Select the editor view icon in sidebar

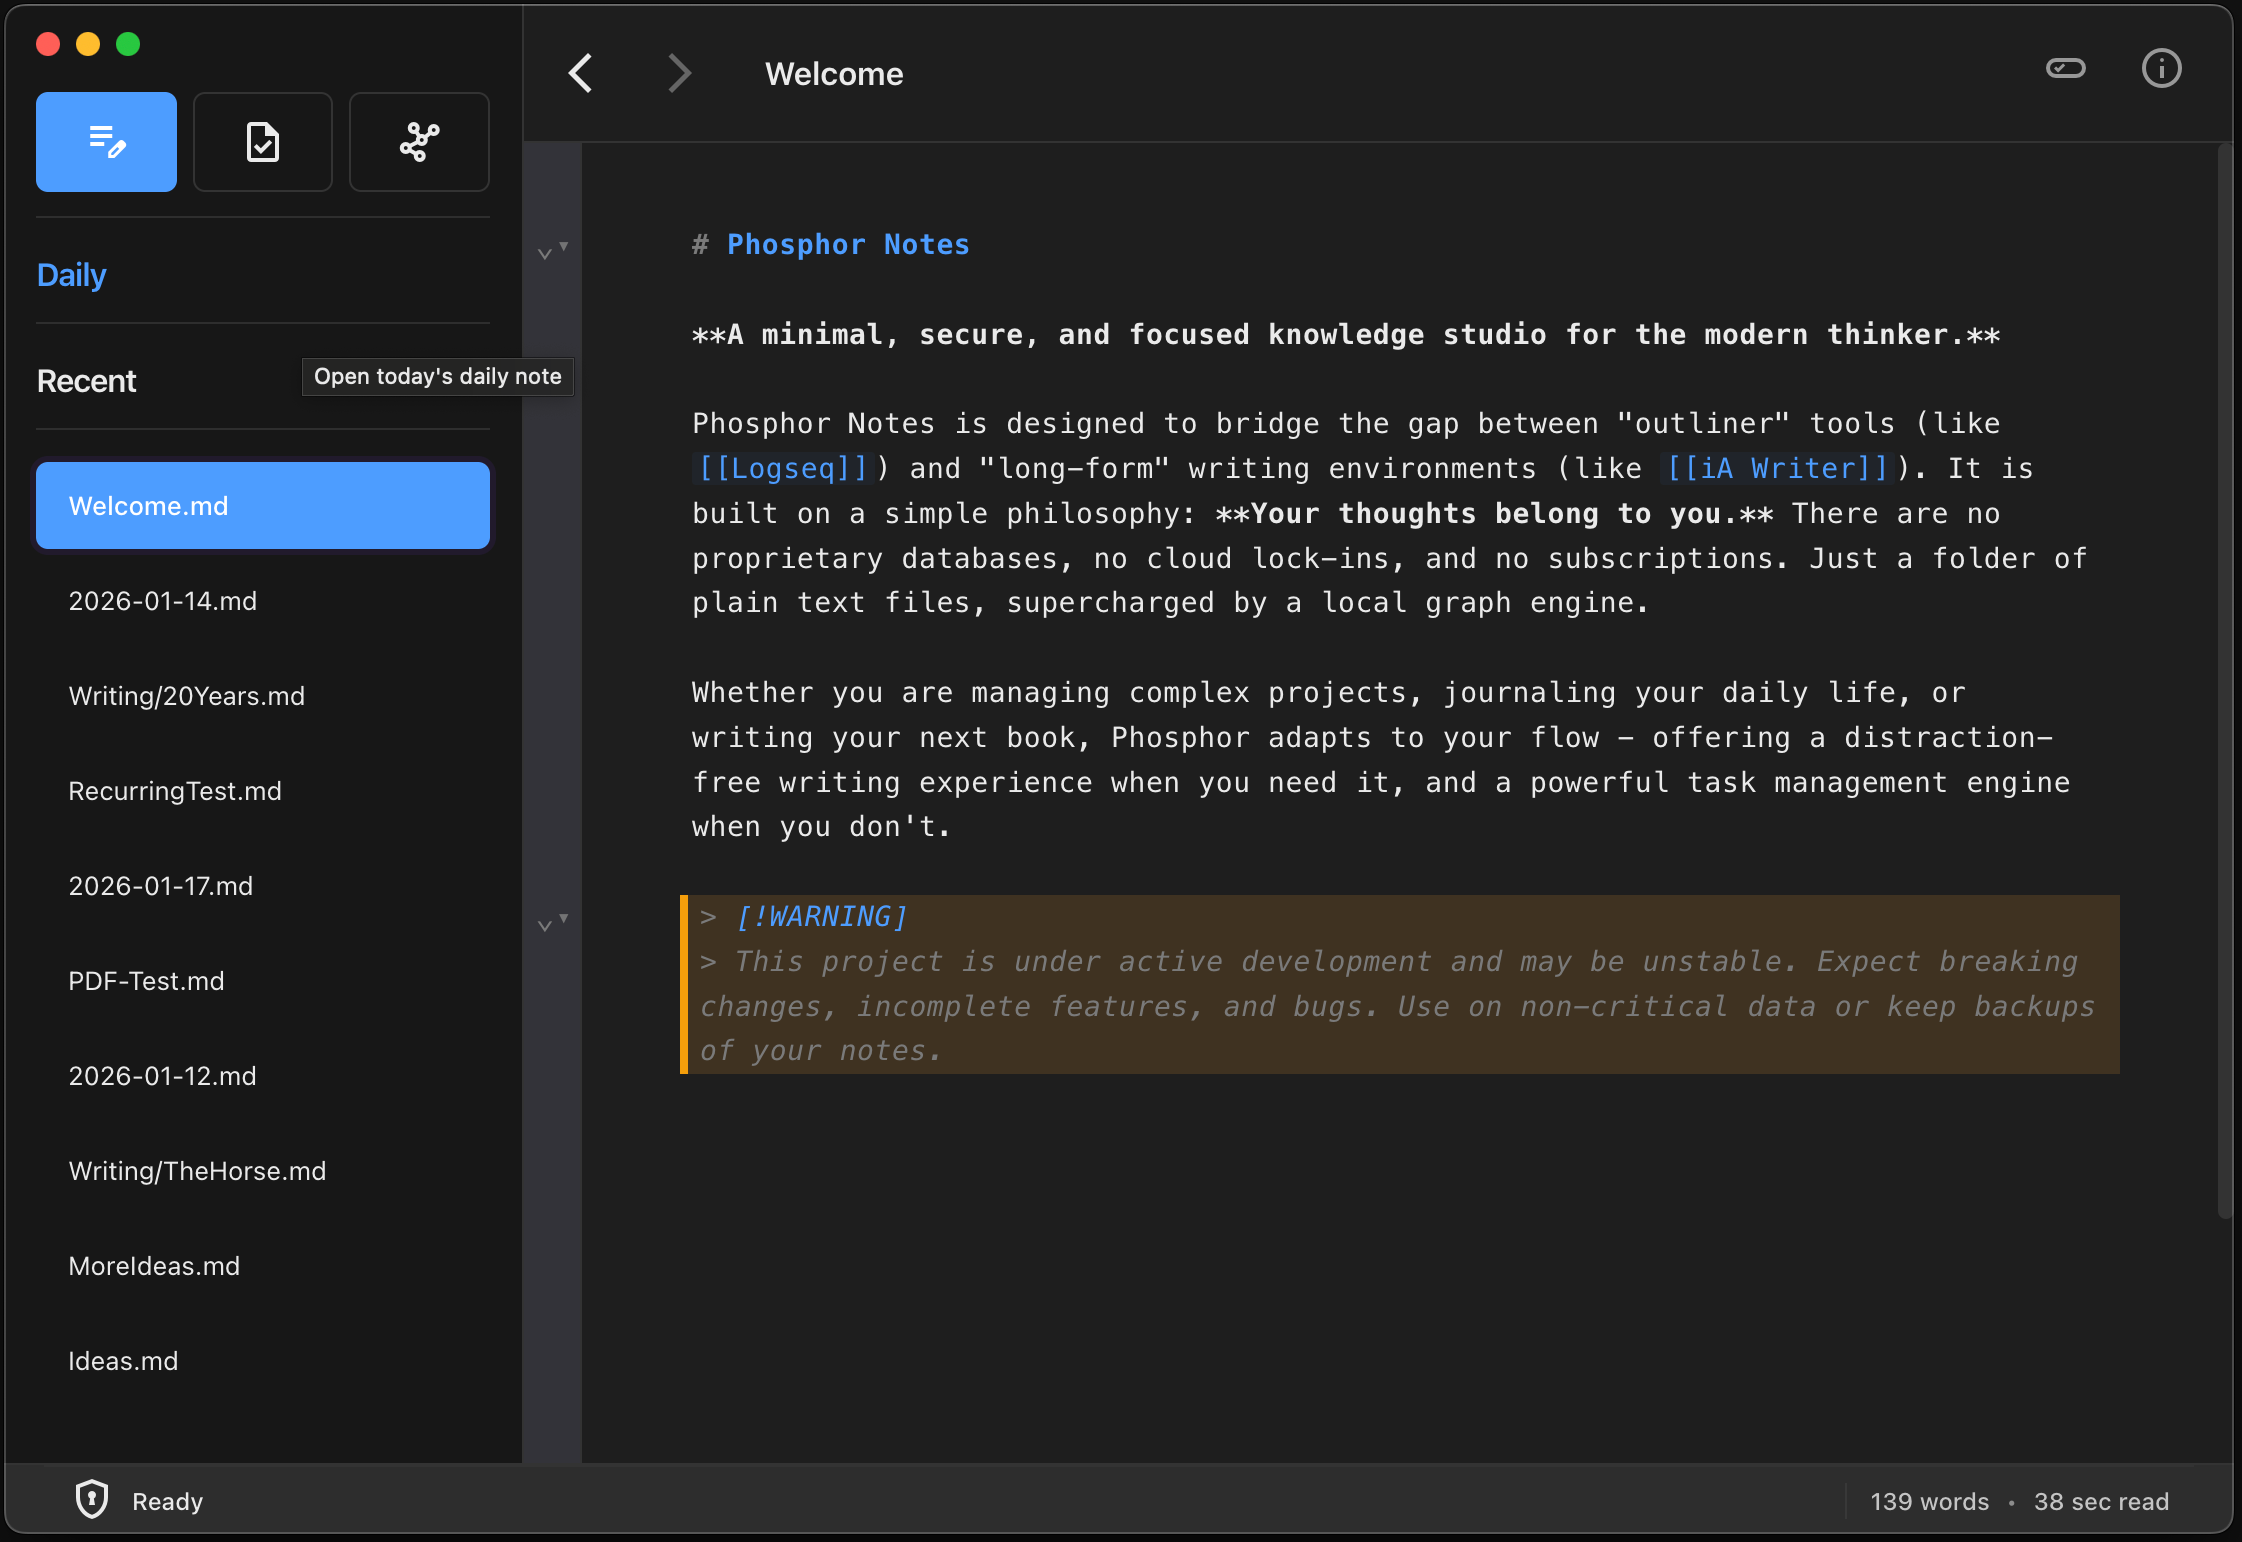(106, 142)
